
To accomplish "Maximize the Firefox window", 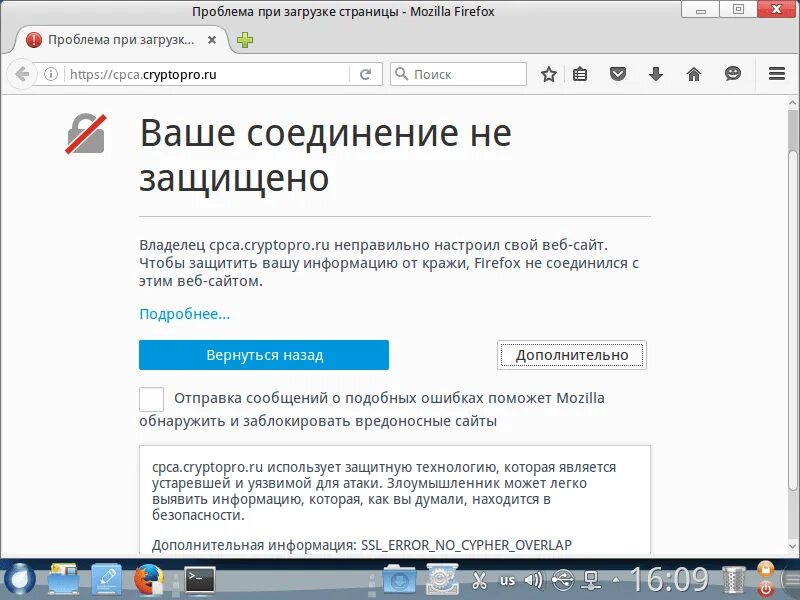I will (738, 10).
